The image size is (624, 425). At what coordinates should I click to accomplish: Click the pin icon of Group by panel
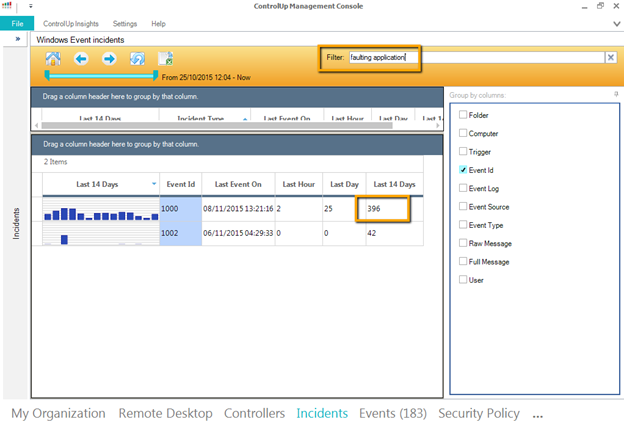click(616, 94)
